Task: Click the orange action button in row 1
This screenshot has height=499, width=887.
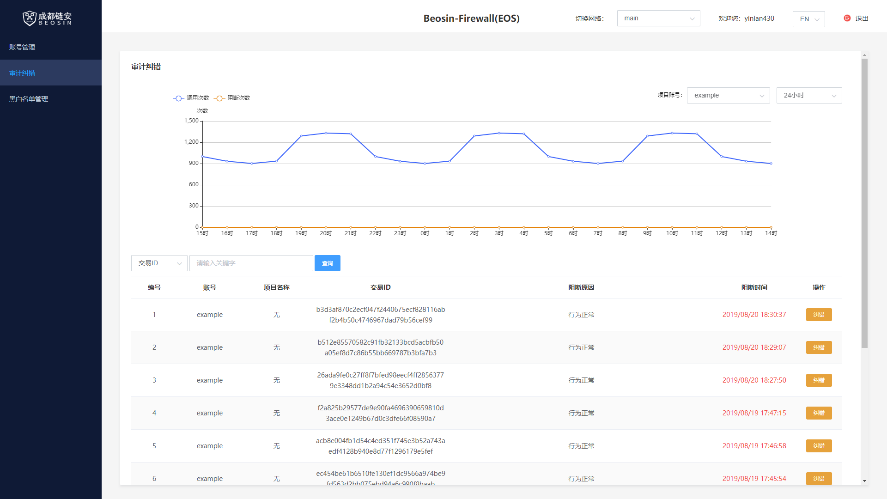Action: pos(819,315)
